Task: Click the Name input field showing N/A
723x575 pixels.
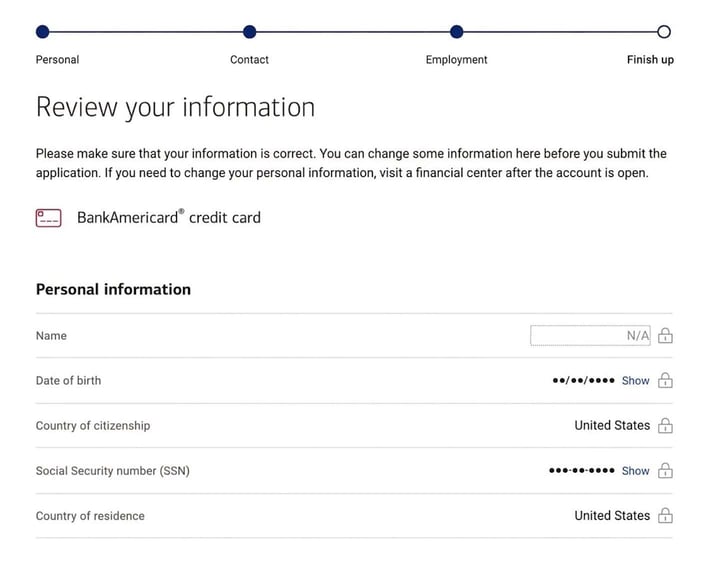Action: 590,335
